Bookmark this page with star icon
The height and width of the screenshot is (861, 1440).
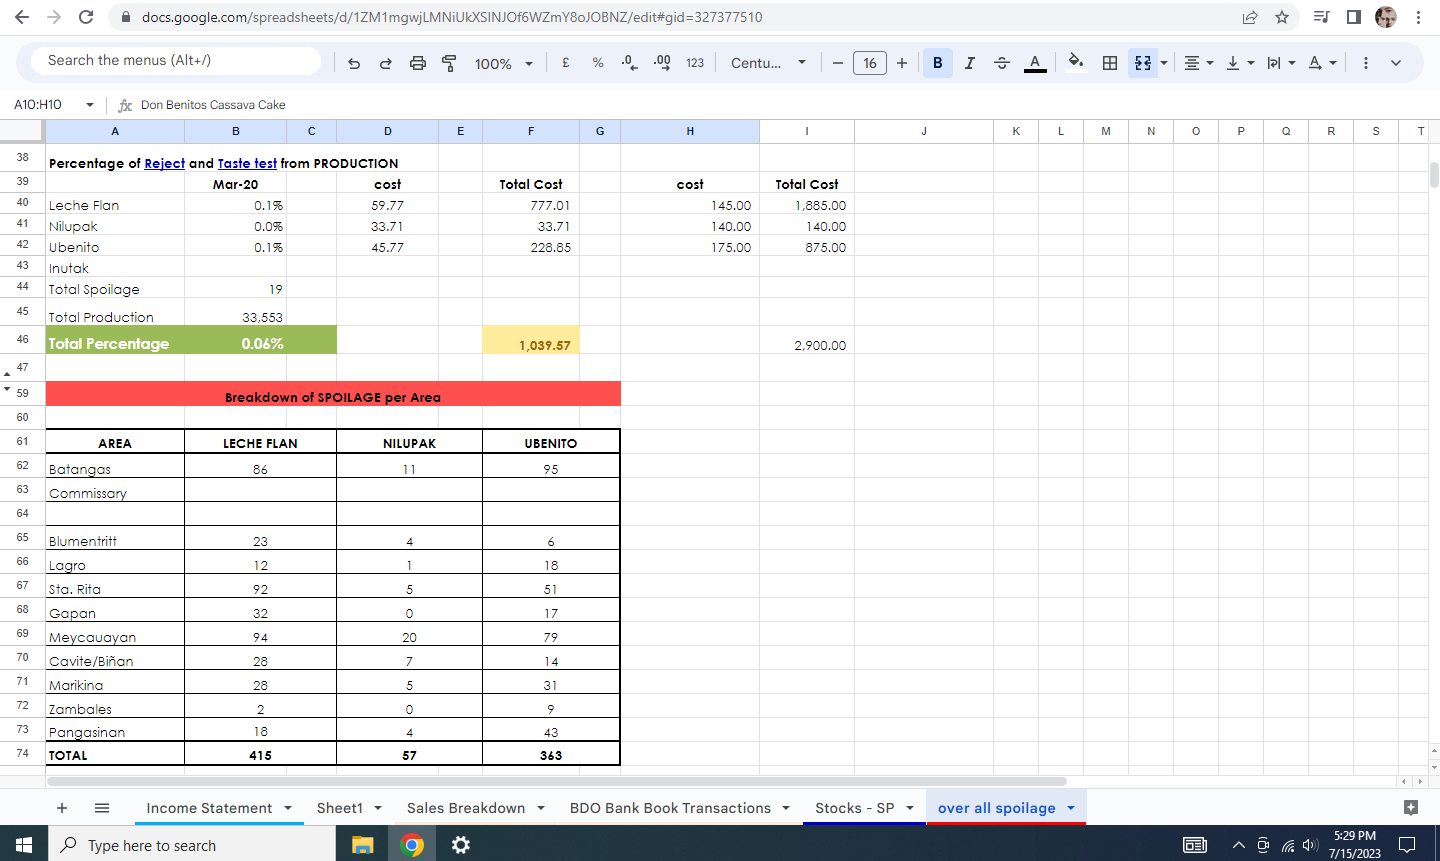[x=1282, y=17]
